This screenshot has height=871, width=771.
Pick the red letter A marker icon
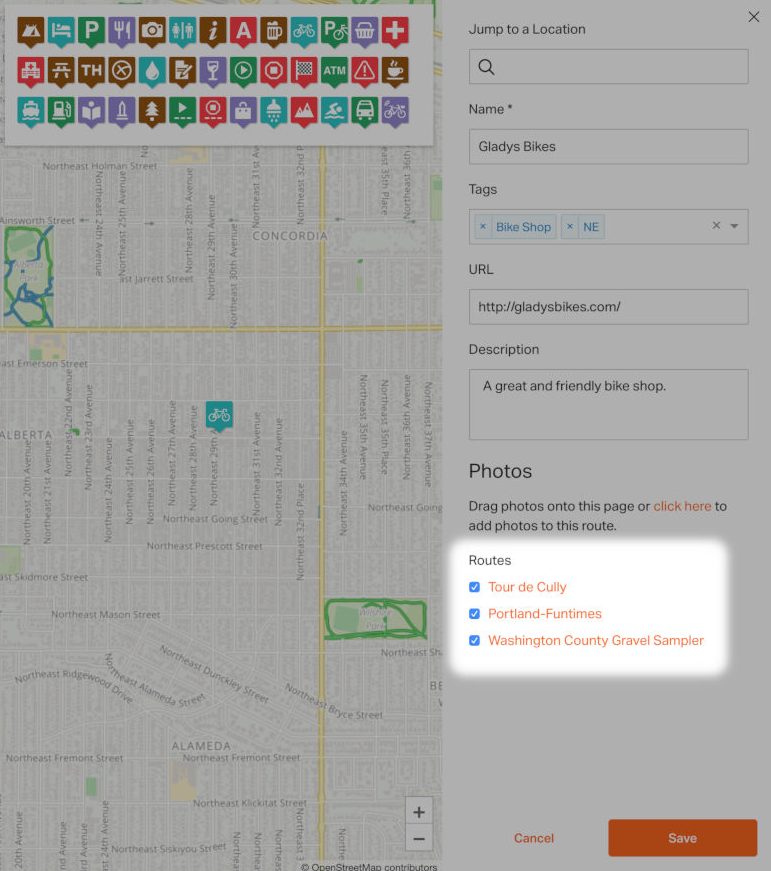tap(243, 31)
